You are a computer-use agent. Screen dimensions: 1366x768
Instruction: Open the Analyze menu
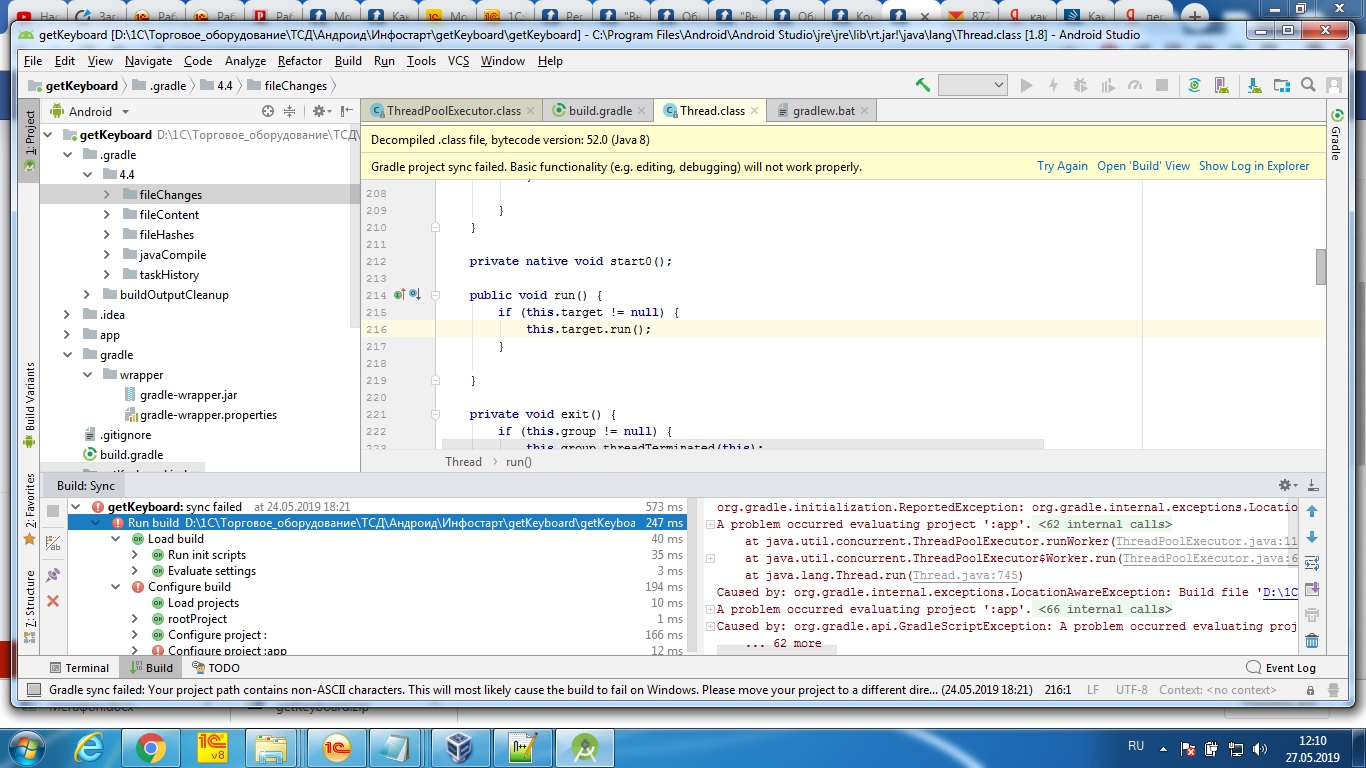pos(245,61)
